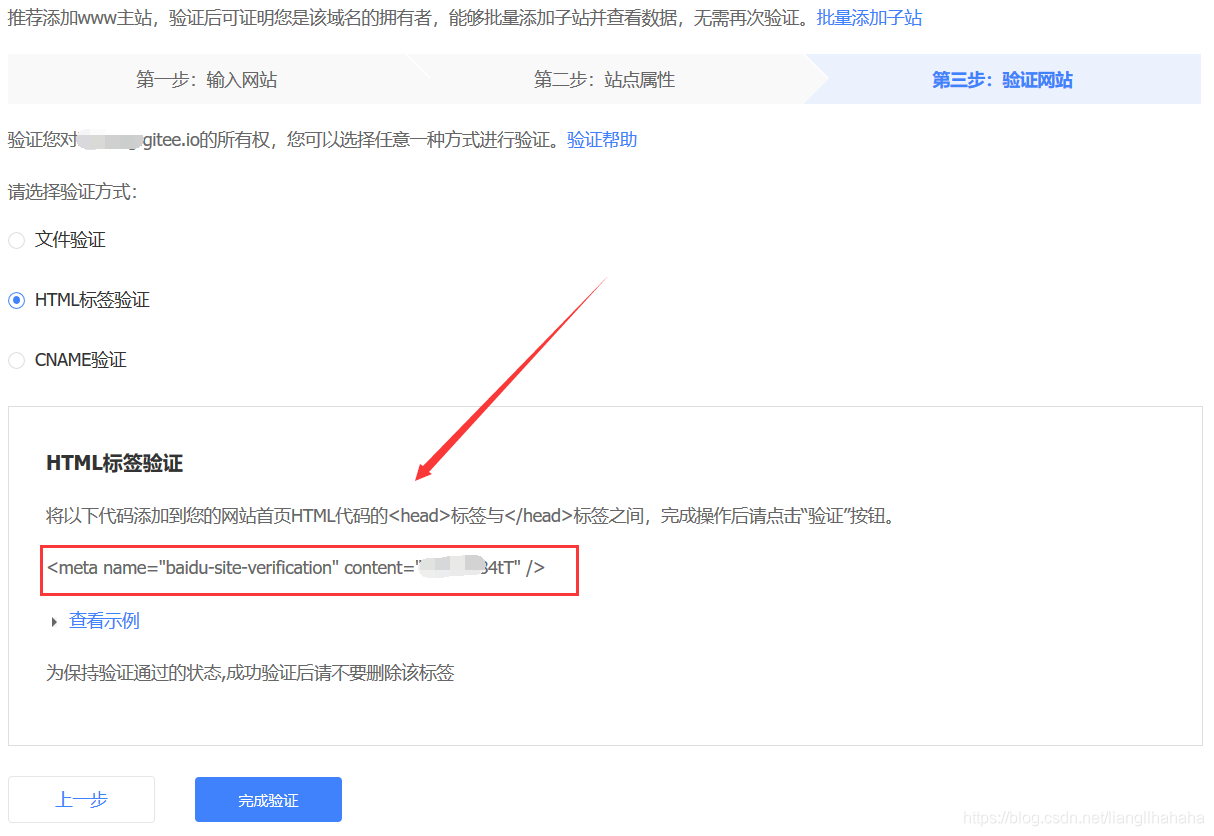
Task: Click the baidu-site-verification meta tag code
Action: click(296, 568)
